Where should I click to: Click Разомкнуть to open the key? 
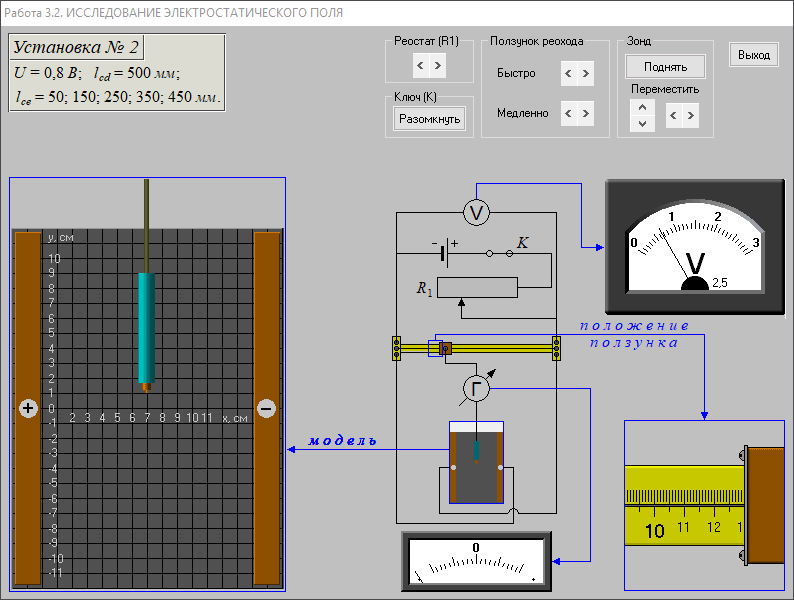pos(429,119)
